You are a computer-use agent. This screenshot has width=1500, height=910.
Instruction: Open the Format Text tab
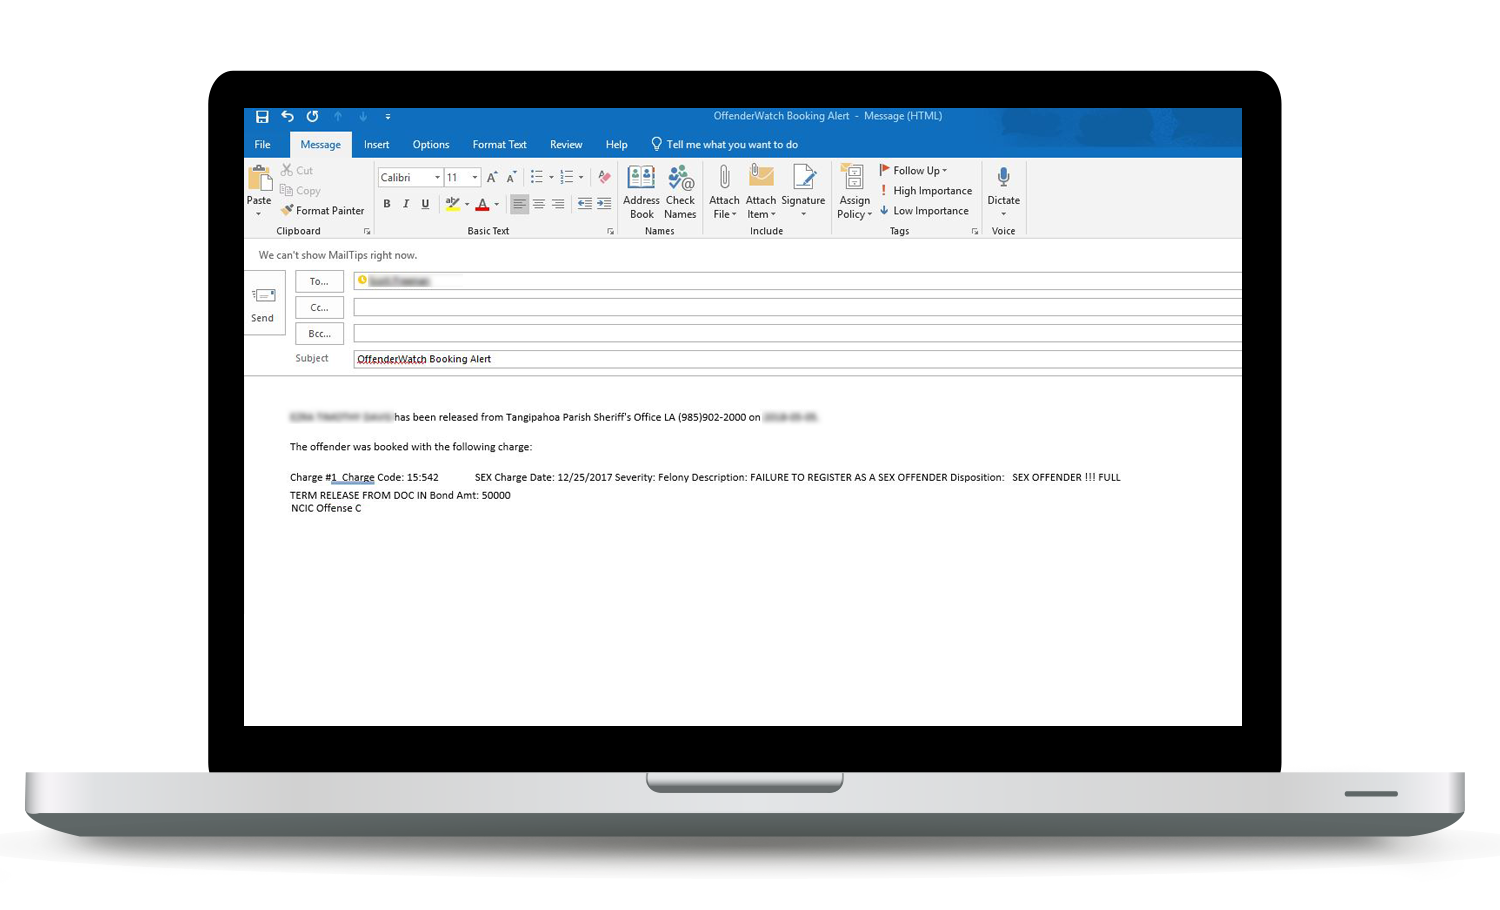pyautogui.click(x=499, y=144)
